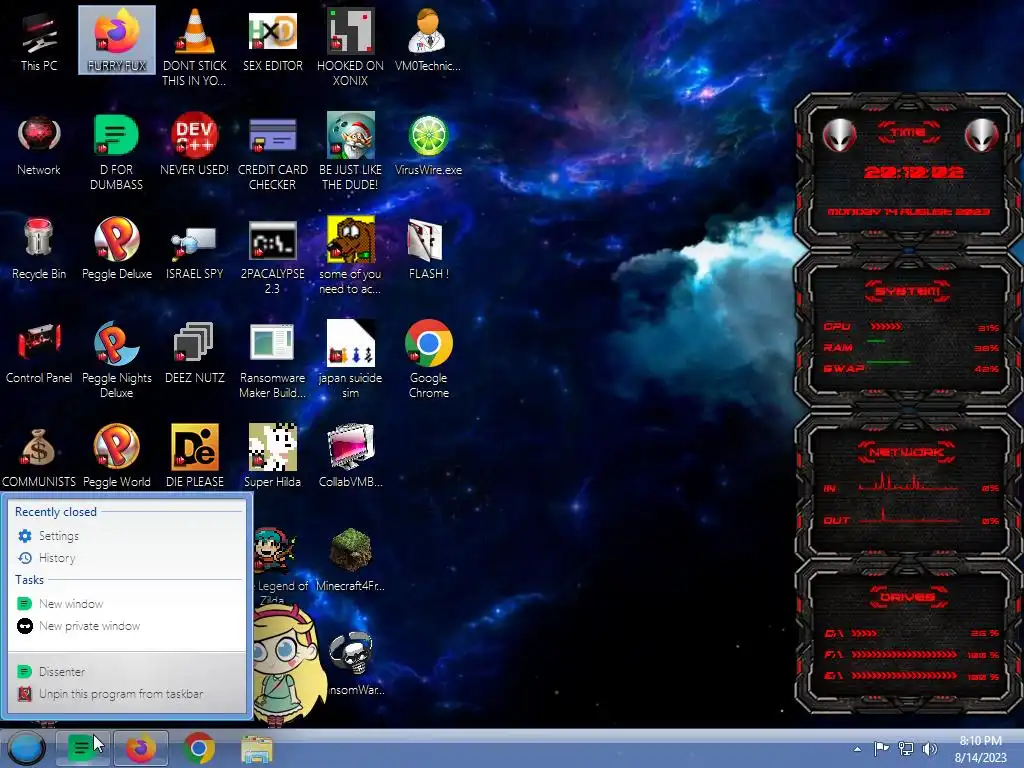
Task: Open the VM0Technic doctor icon
Action: (428, 40)
